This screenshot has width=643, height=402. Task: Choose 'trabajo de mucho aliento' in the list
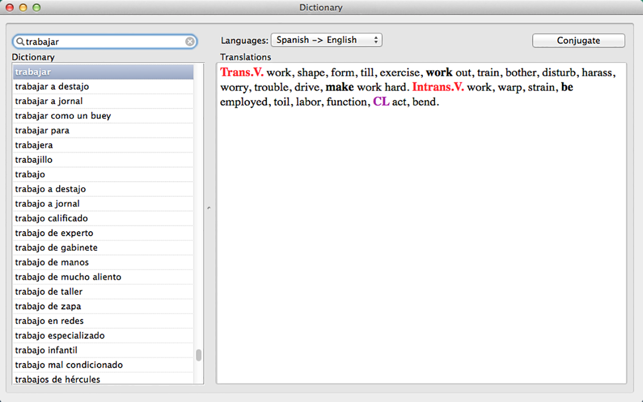(x=103, y=277)
